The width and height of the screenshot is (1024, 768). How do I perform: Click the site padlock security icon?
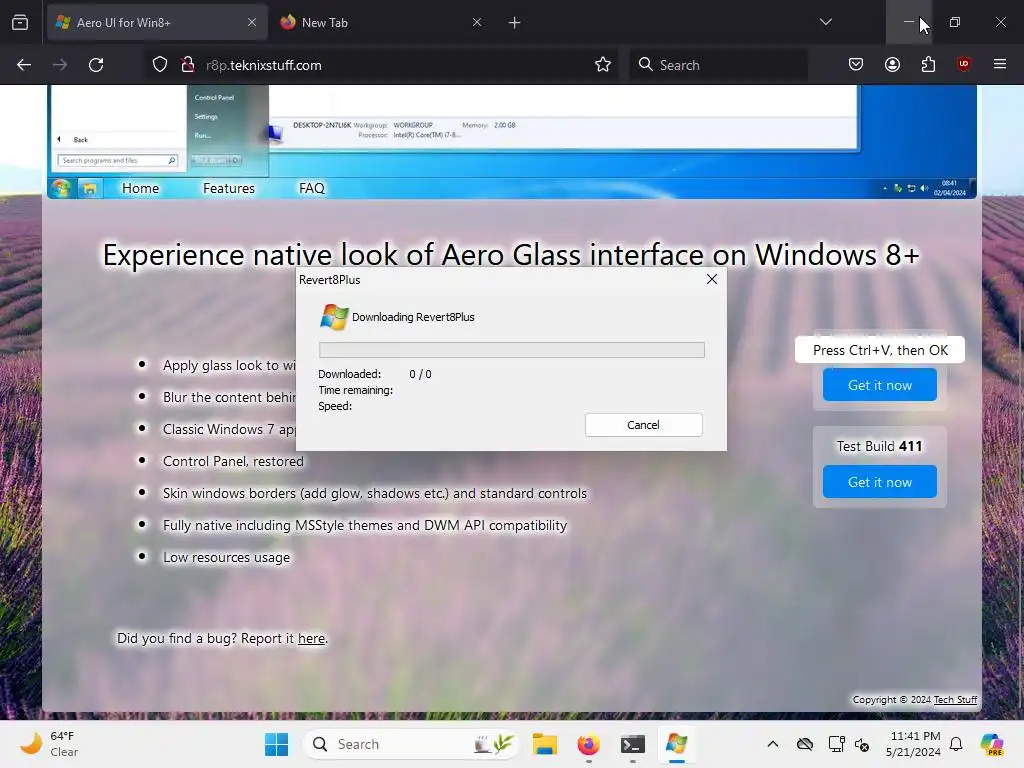click(188, 65)
